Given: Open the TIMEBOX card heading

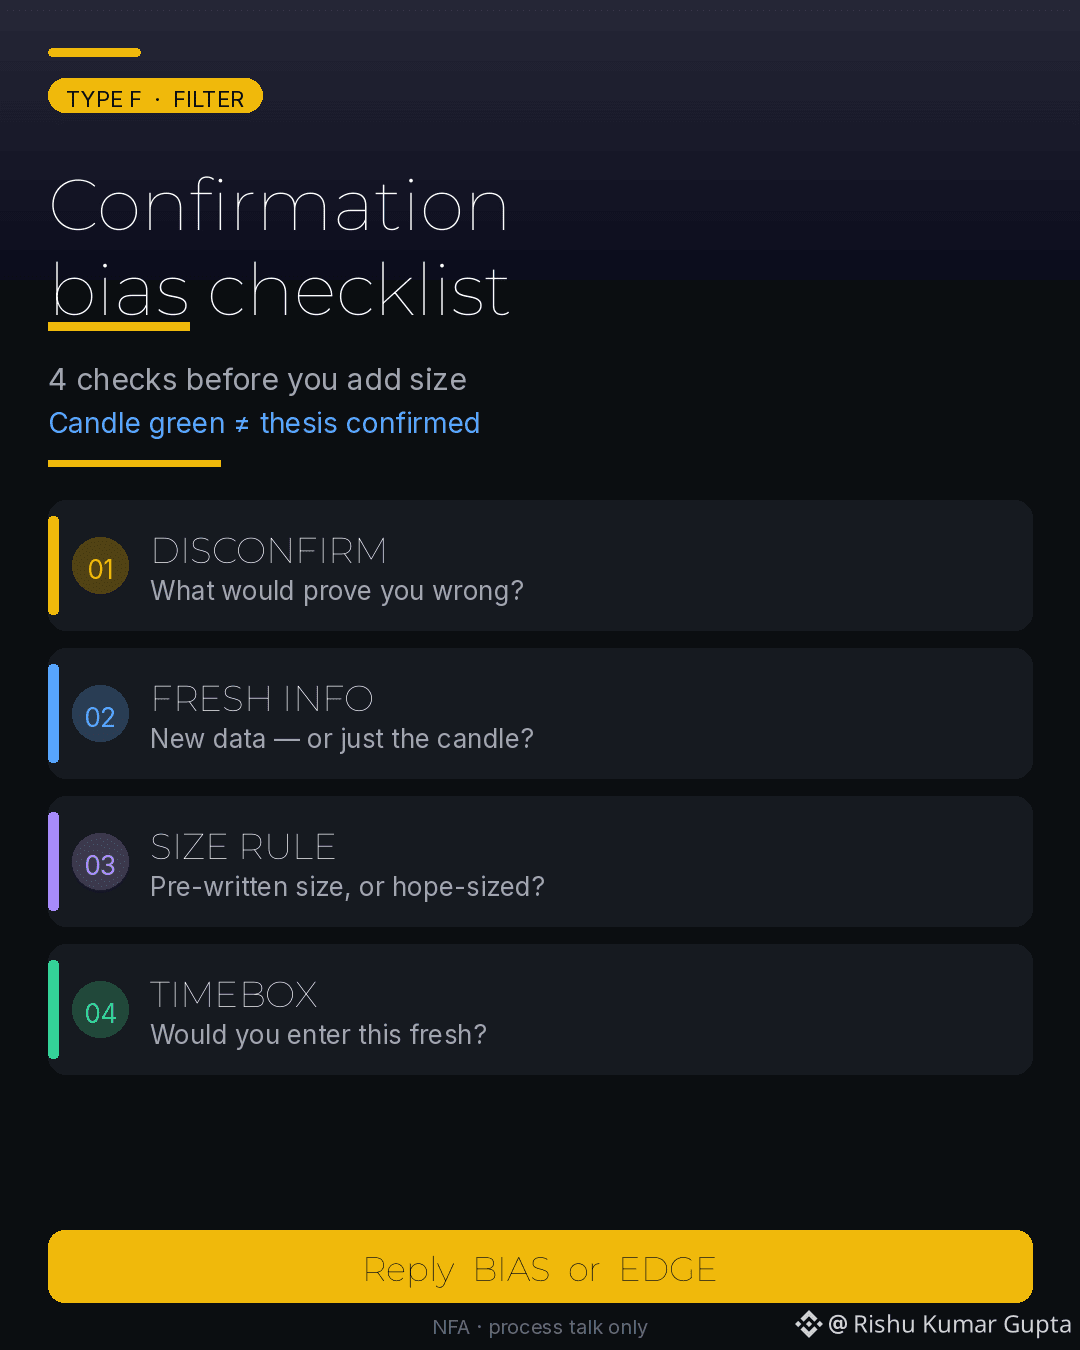Looking at the screenshot, I should [x=234, y=995].
